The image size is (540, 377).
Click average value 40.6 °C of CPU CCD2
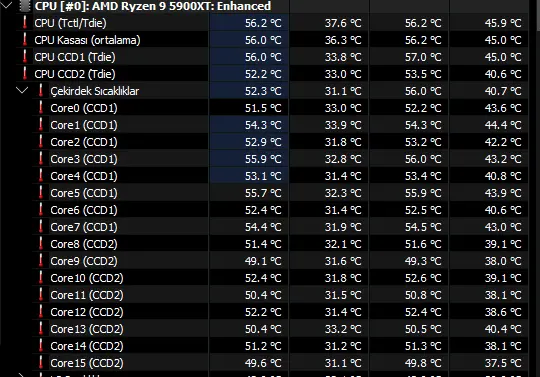(x=503, y=74)
